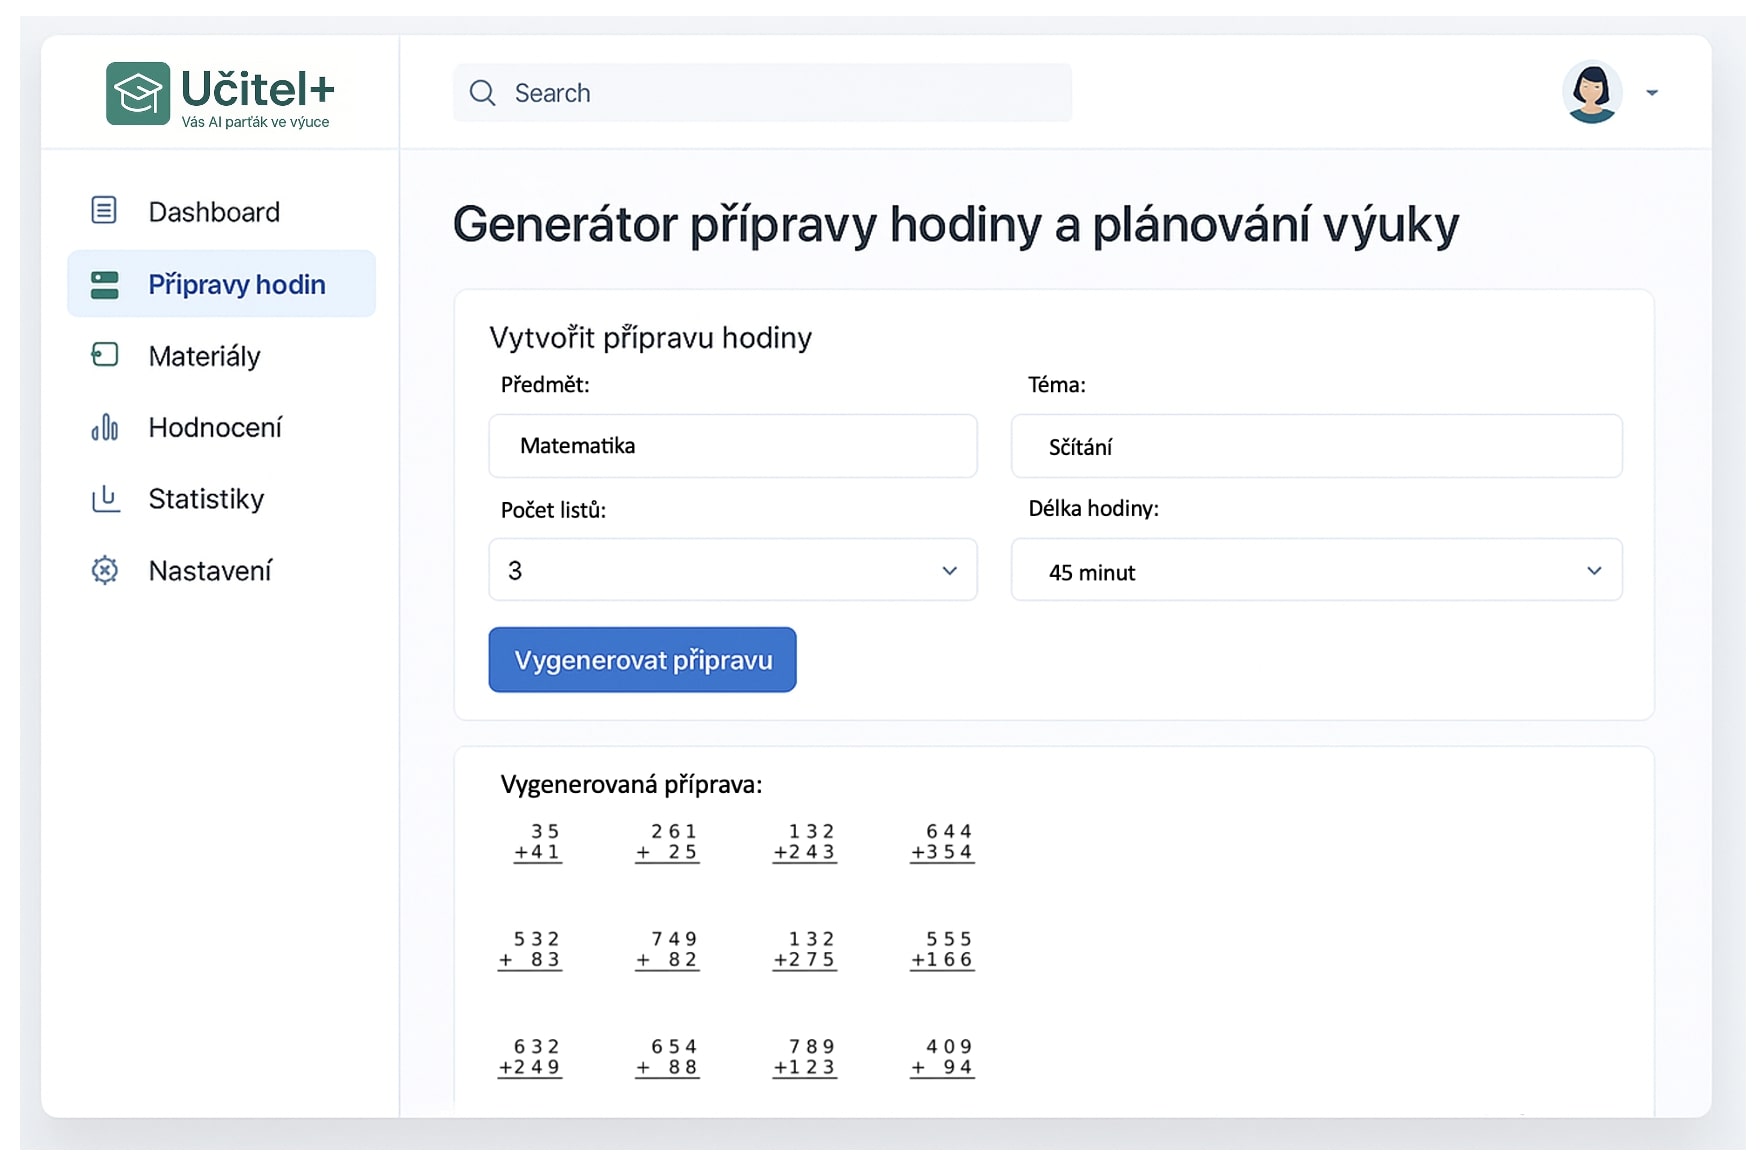This screenshot has height=1162, width=1762.
Task: Open Dashboard from the sidebar
Action: point(214,212)
